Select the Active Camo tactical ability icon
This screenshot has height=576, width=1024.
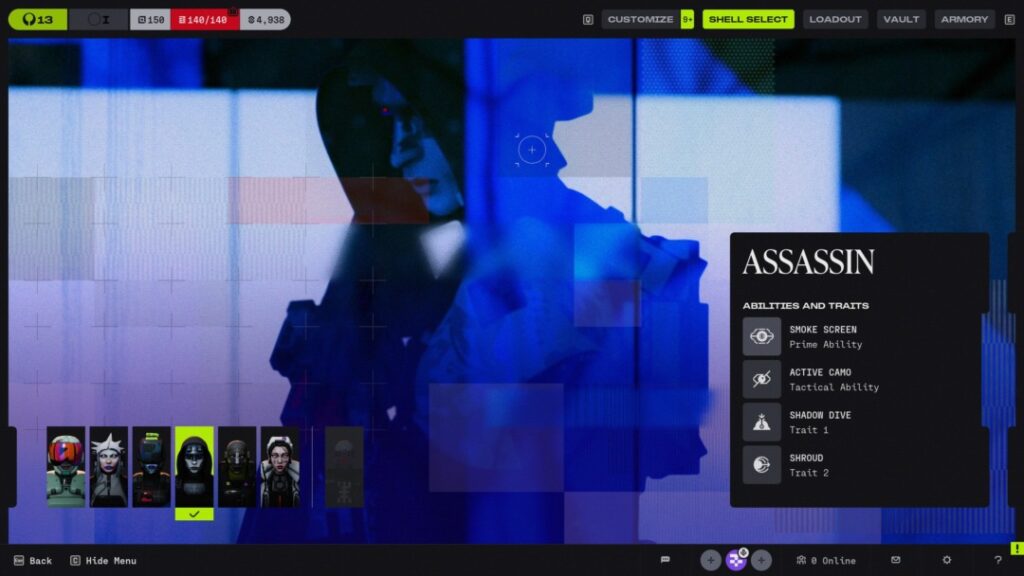pos(761,379)
